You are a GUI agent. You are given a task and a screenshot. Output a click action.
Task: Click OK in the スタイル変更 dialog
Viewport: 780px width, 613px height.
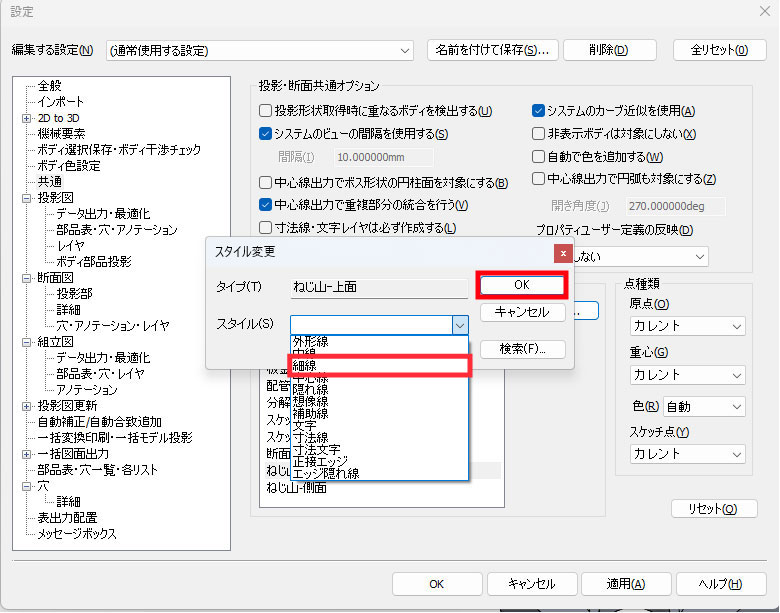pyautogui.click(x=522, y=285)
